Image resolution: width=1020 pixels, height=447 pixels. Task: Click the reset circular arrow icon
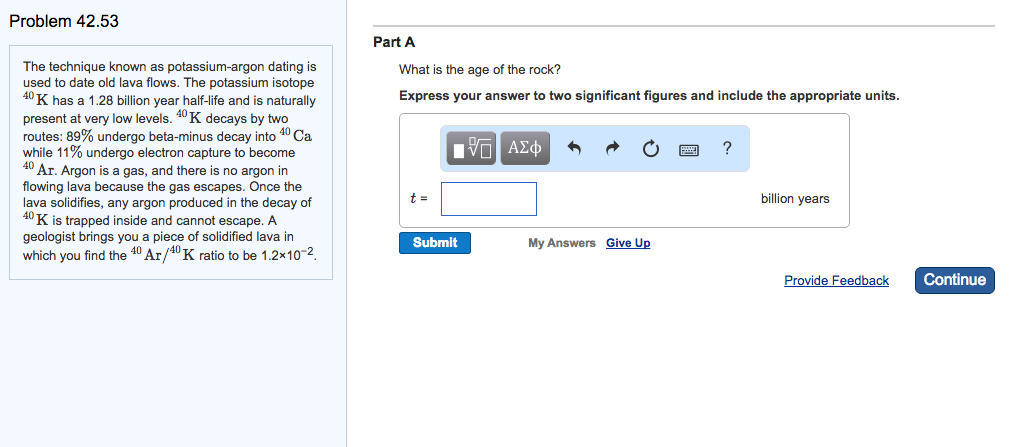pos(650,149)
